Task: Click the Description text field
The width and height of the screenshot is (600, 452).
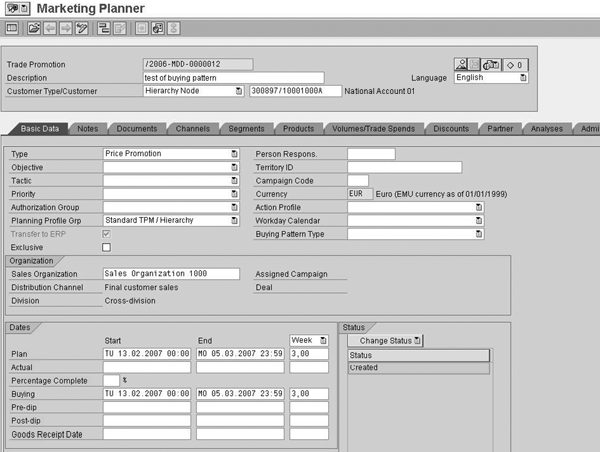Action: tap(234, 77)
